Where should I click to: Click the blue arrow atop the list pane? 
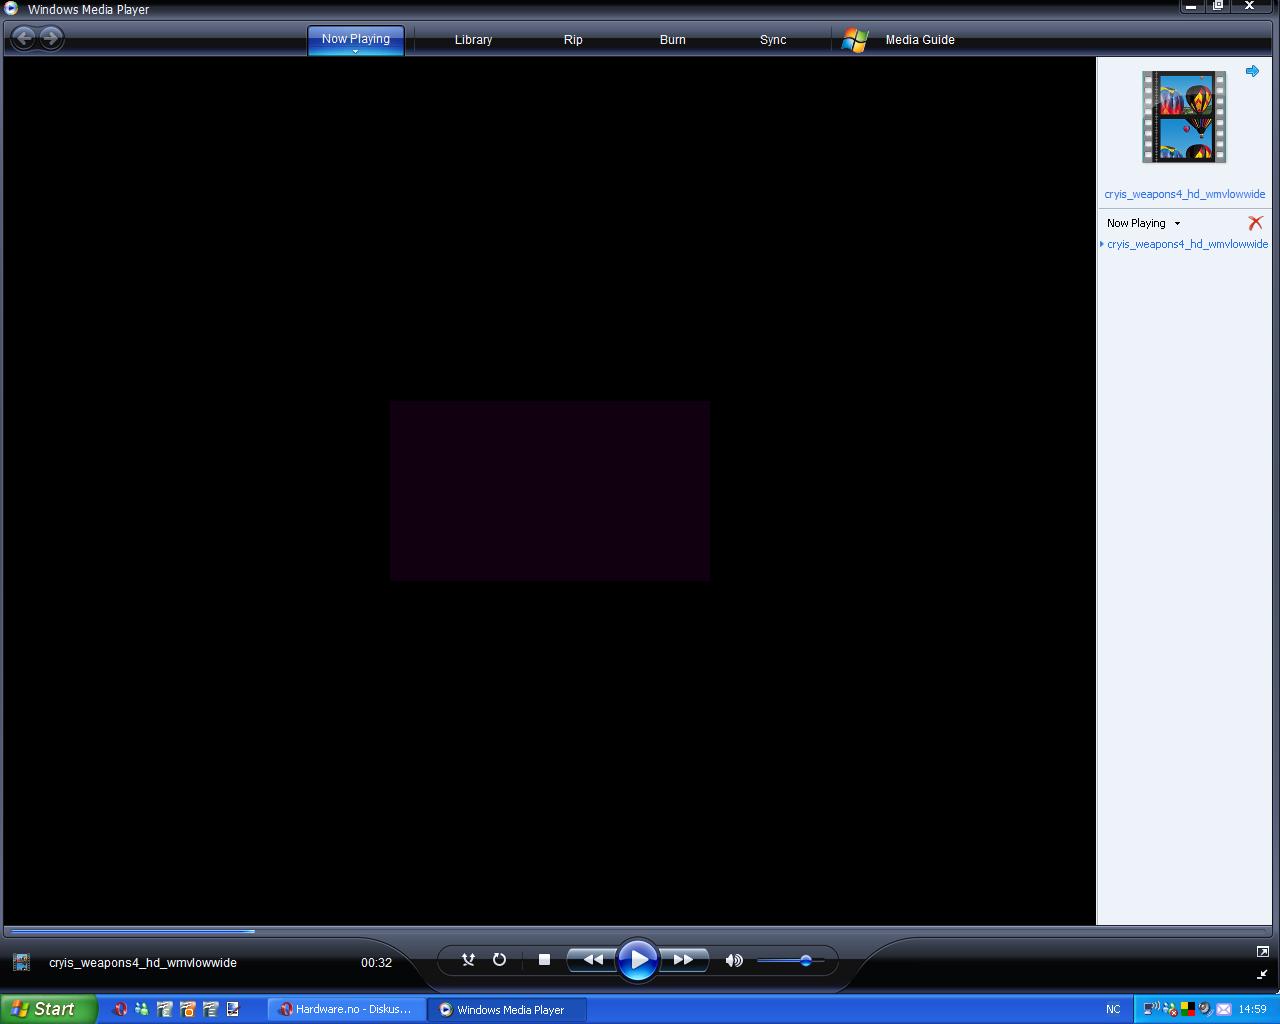coord(1252,71)
